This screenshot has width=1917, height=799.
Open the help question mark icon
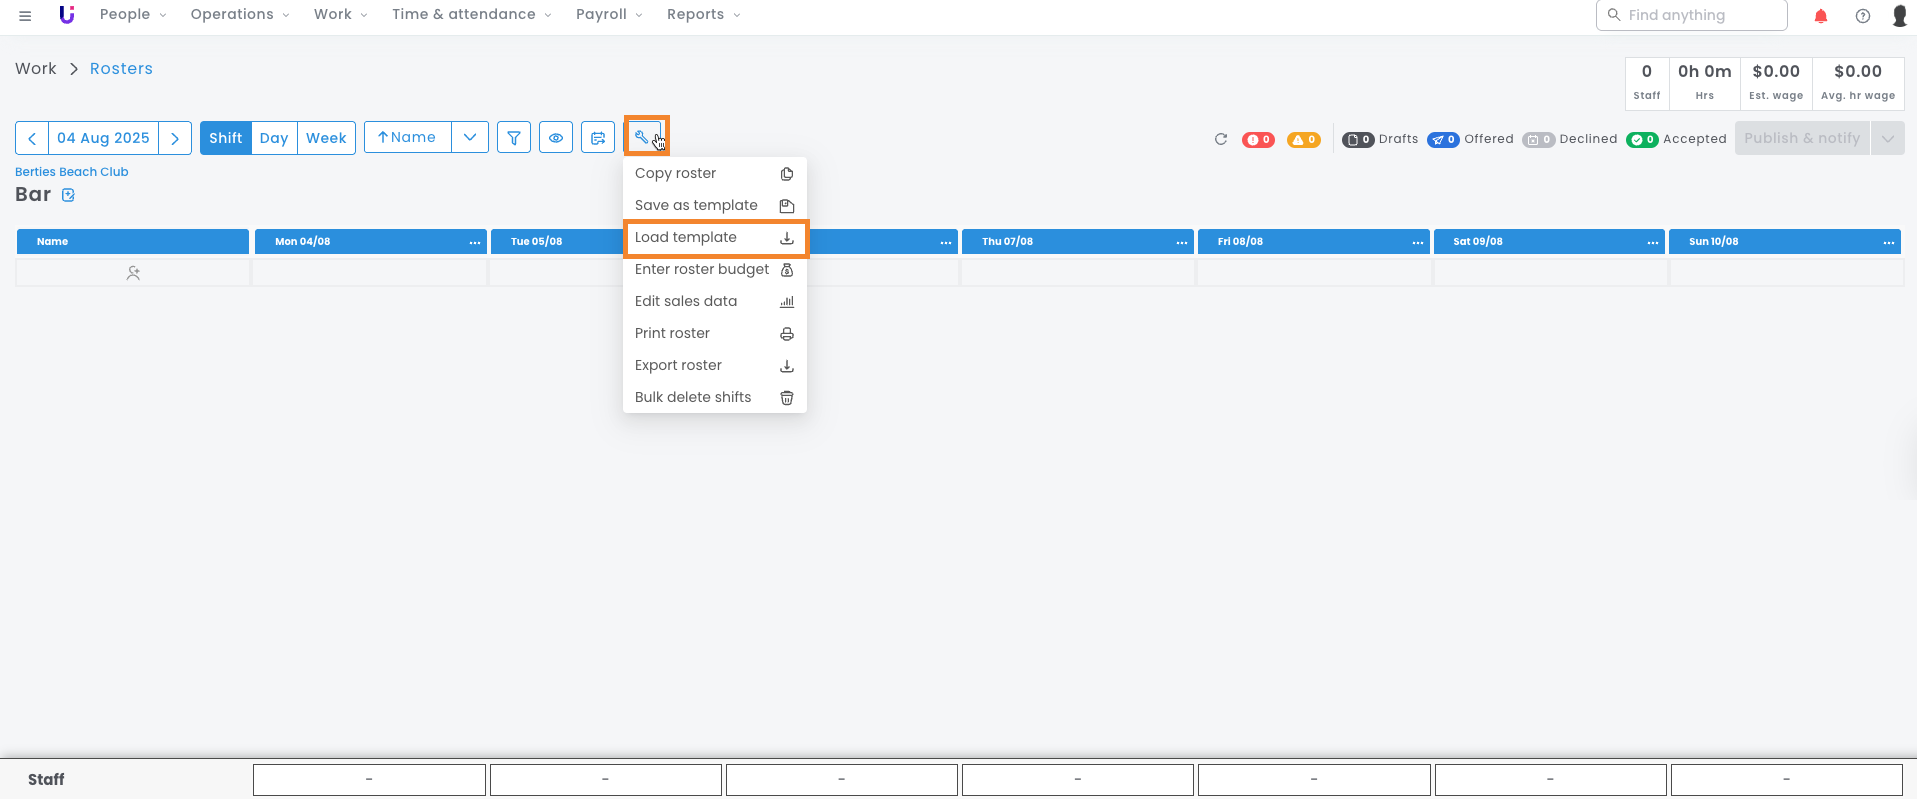click(1862, 16)
